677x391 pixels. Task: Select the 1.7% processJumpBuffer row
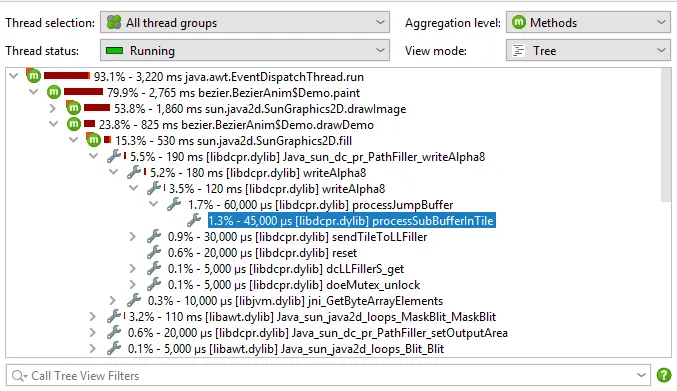tap(320, 205)
